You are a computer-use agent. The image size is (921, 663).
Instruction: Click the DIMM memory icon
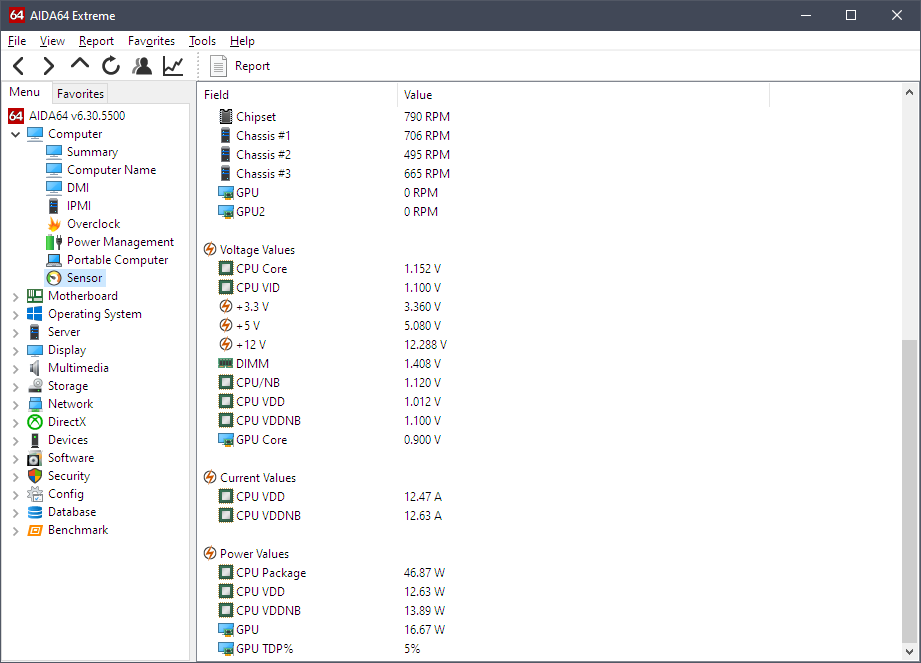226,364
